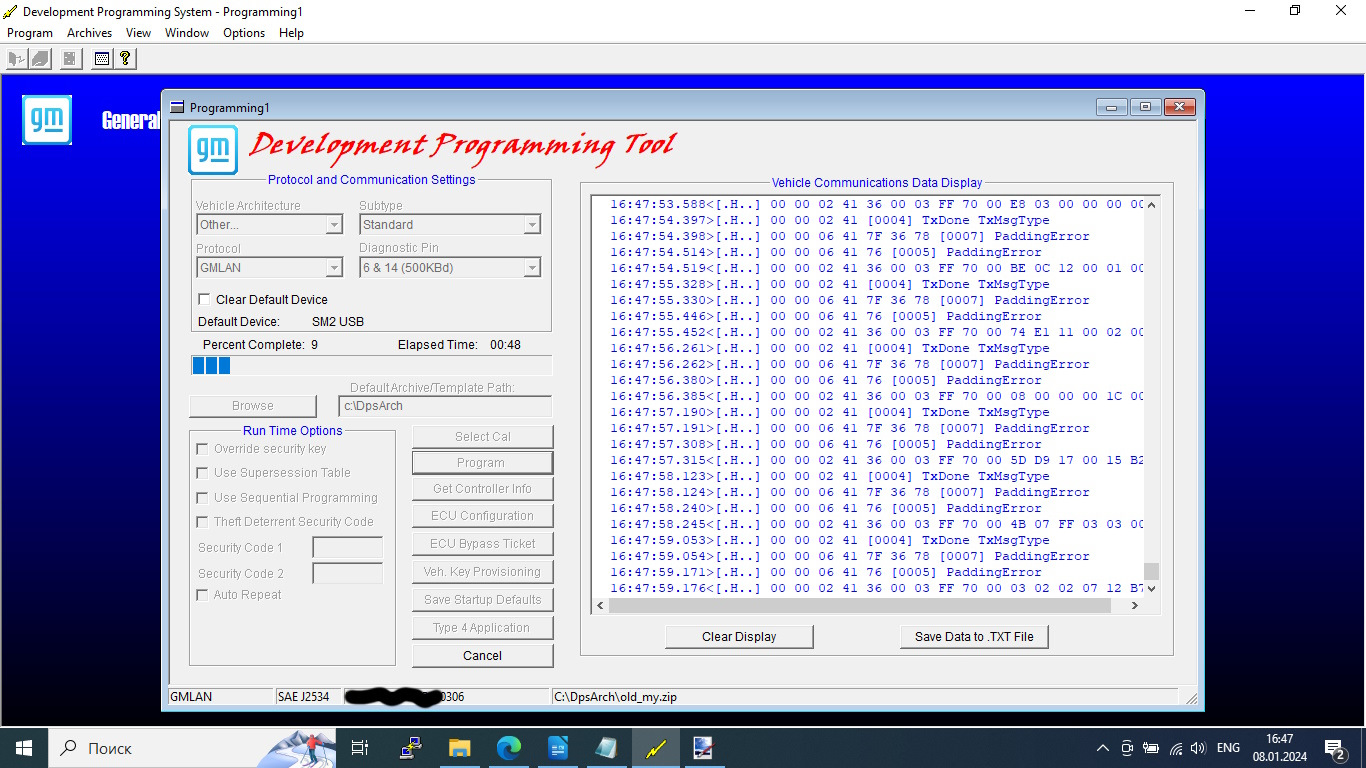Image resolution: width=1366 pixels, height=768 pixels.
Task: Click the GM logo on the blue background
Action: click(47, 120)
